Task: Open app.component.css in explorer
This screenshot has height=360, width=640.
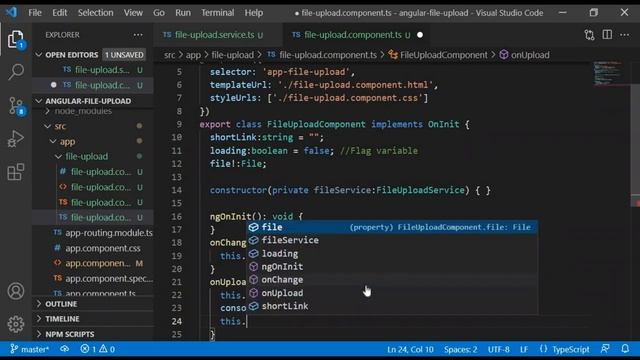Action: click(x=102, y=248)
